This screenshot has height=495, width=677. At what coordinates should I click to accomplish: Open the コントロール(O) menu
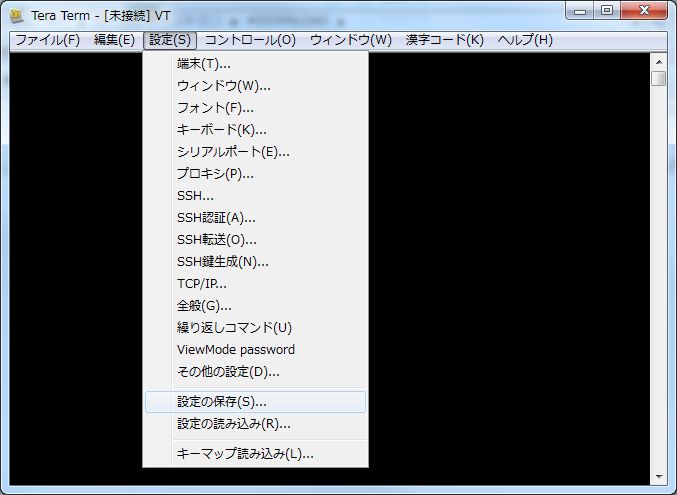point(250,40)
